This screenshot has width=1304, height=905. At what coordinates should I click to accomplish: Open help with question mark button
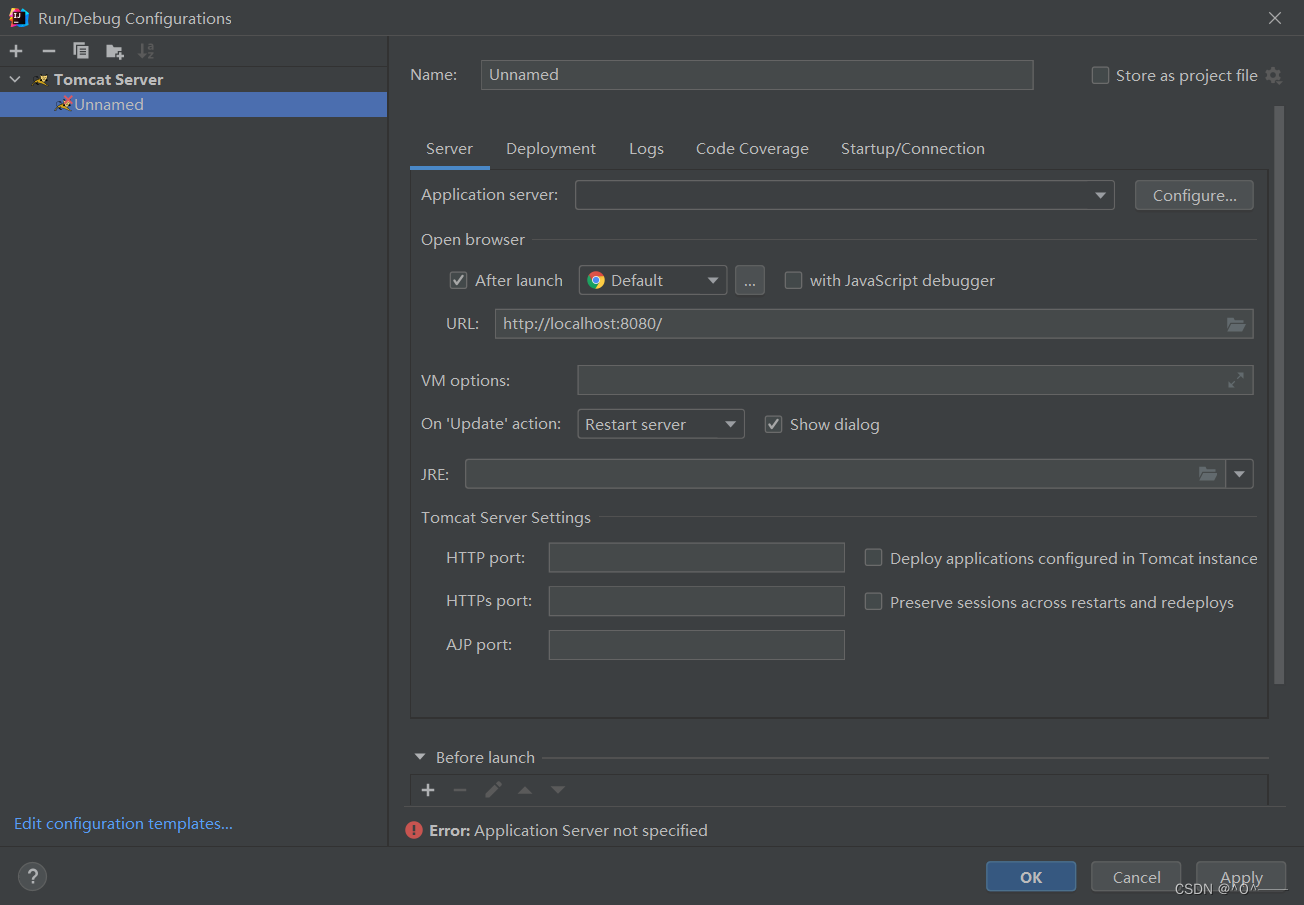click(32, 877)
